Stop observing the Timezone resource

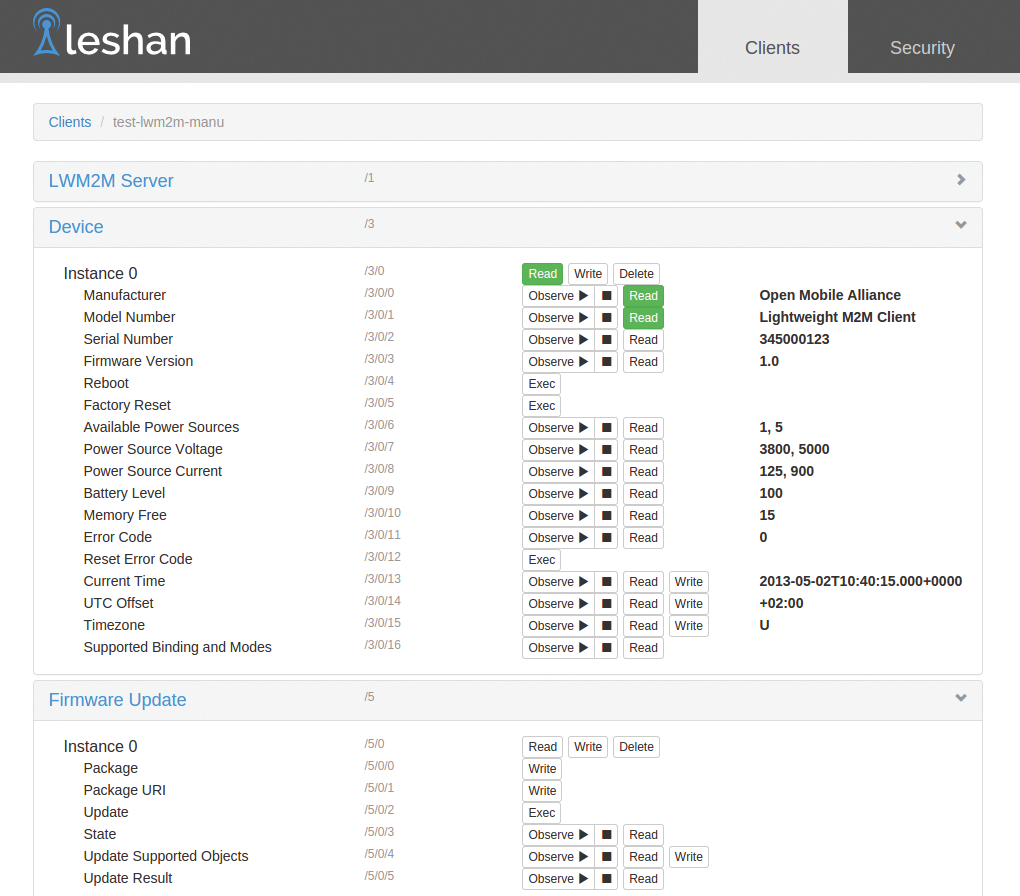click(x=606, y=625)
